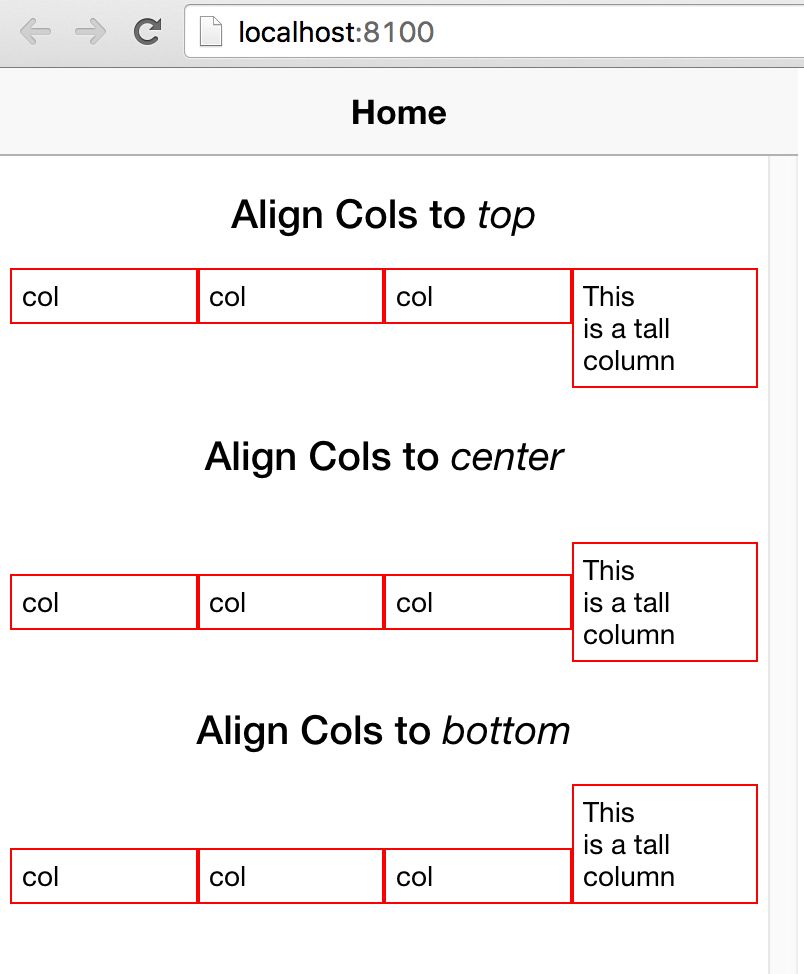The height and width of the screenshot is (974, 804).
Task: Click the Align Cols to center heading
Action: [x=383, y=457]
